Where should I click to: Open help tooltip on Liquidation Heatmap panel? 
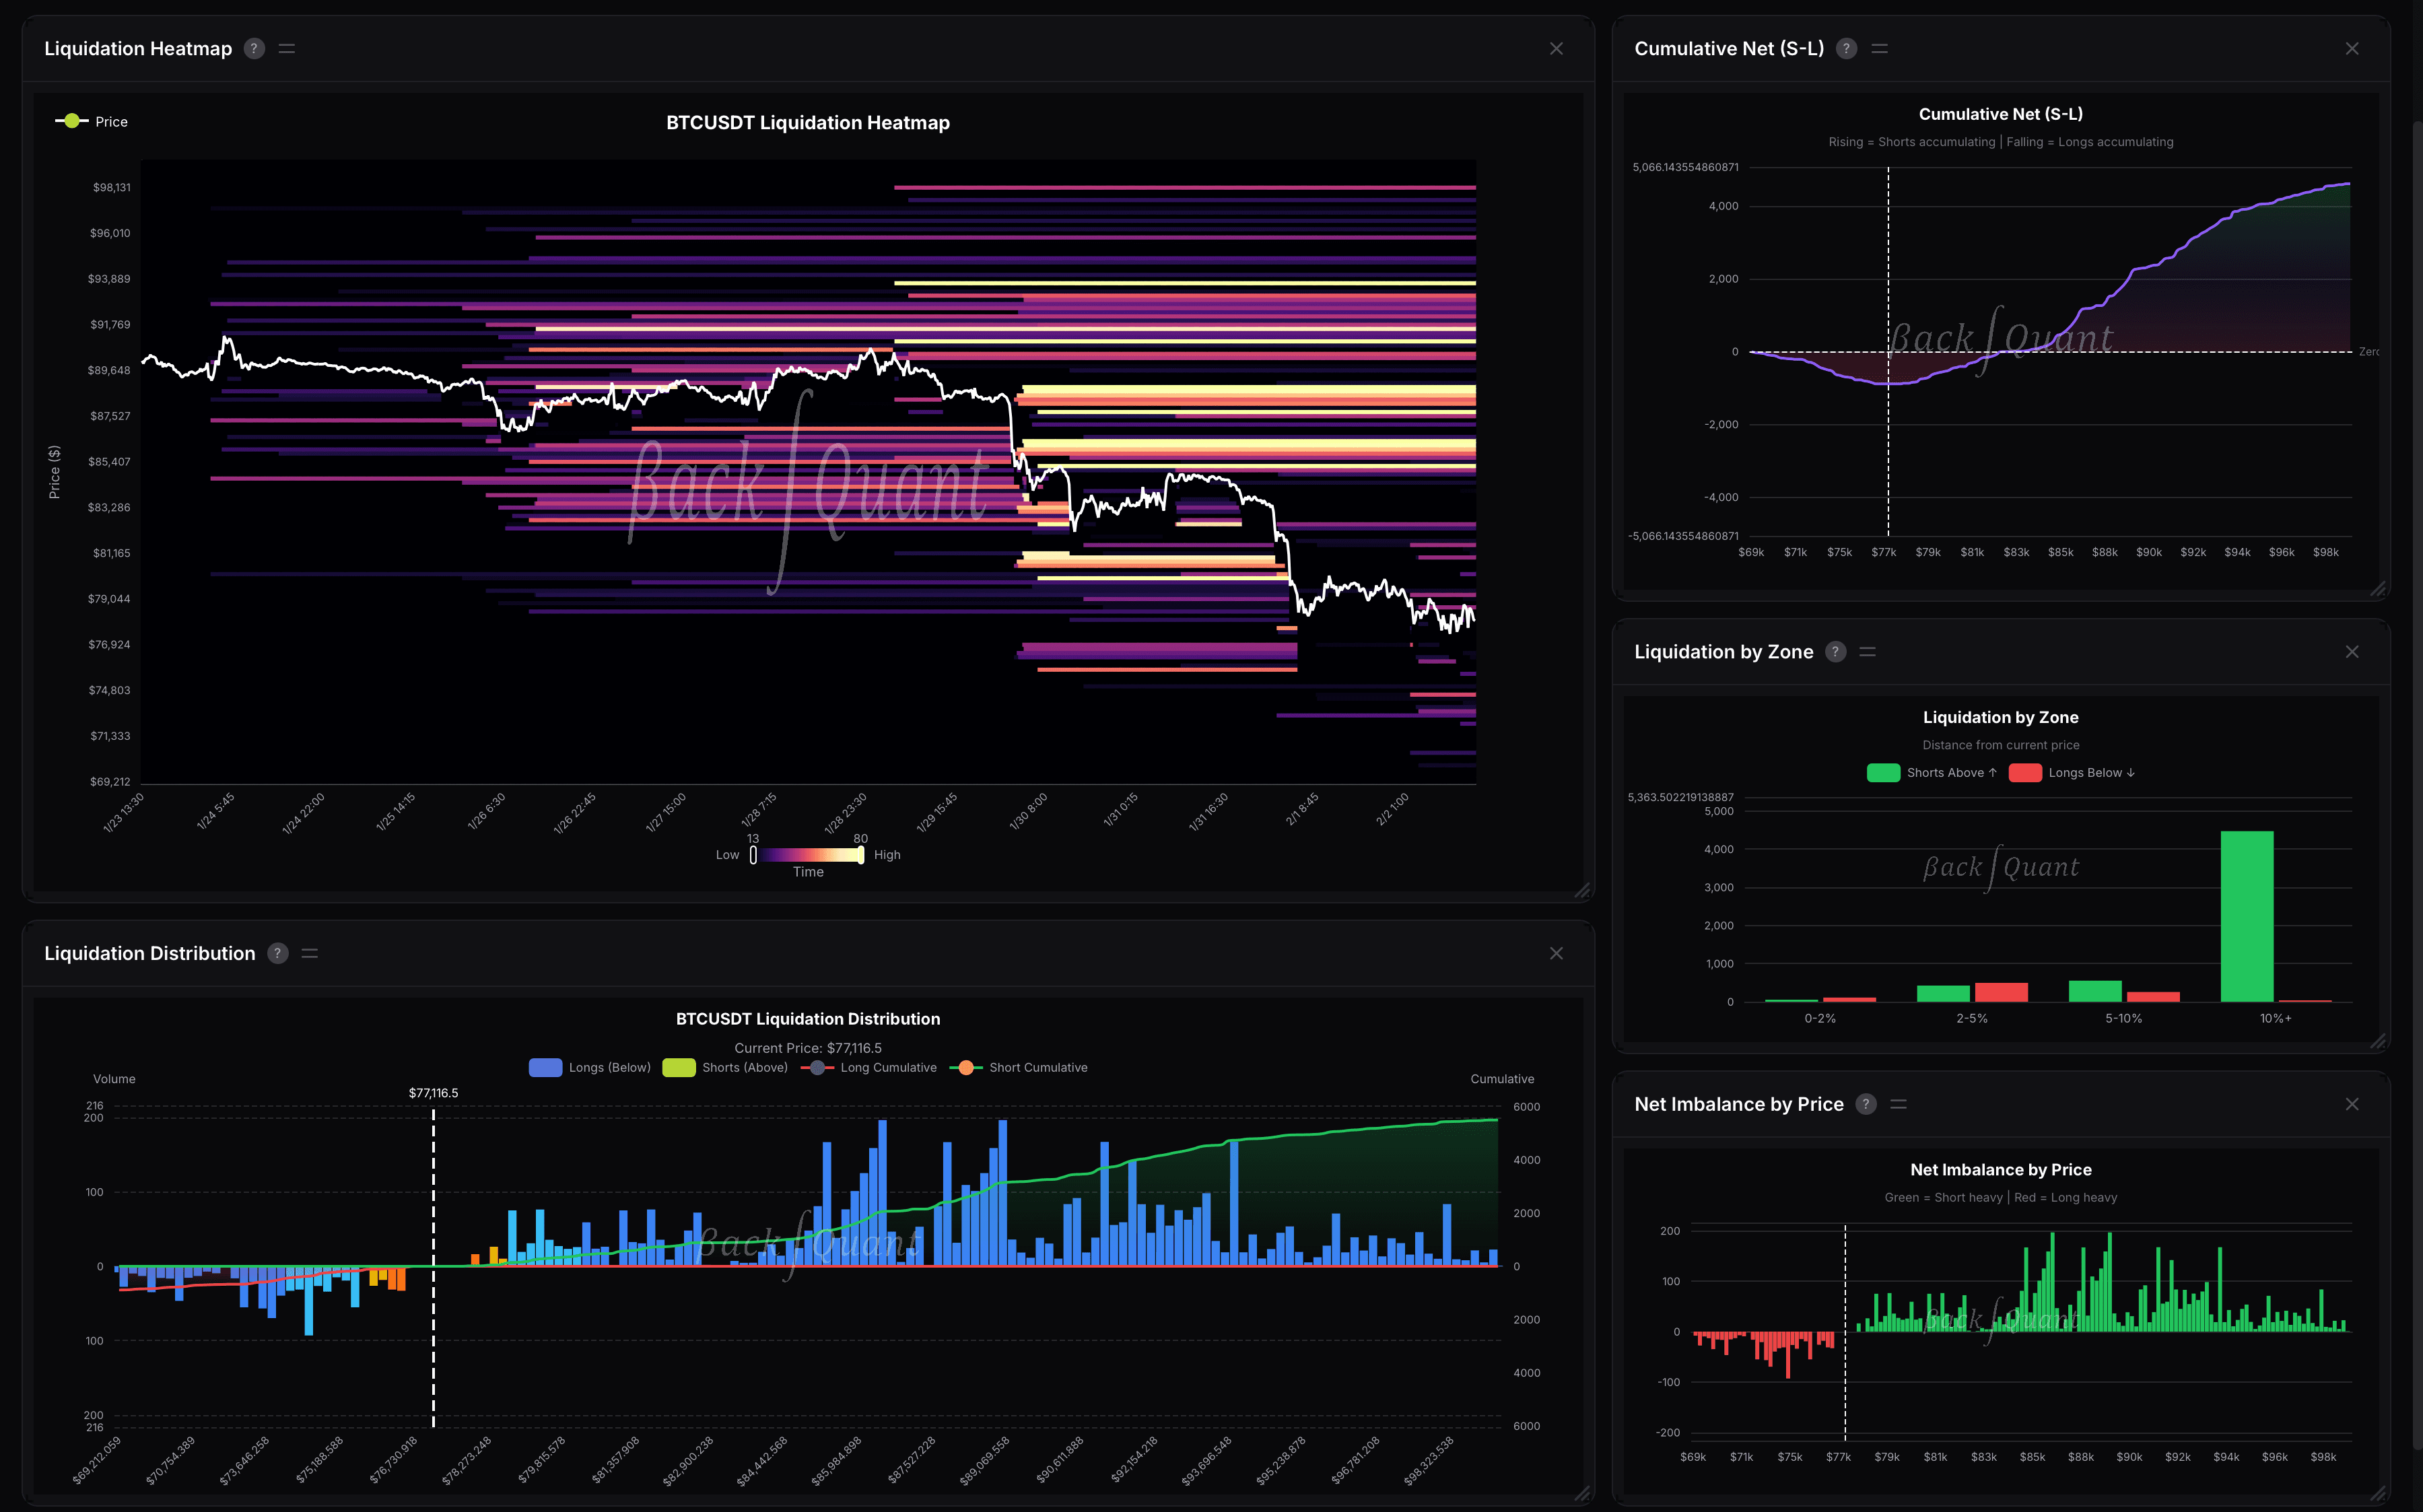[254, 48]
